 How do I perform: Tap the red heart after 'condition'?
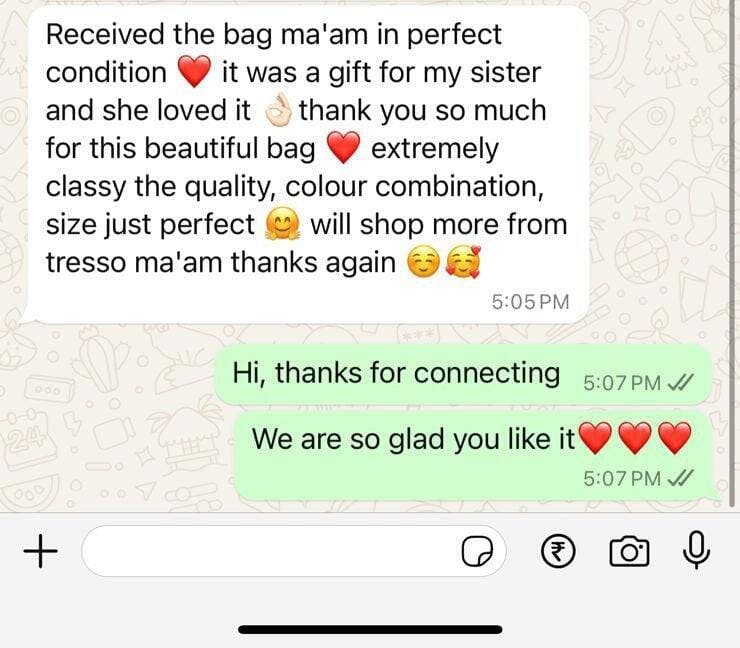point(194,71)
